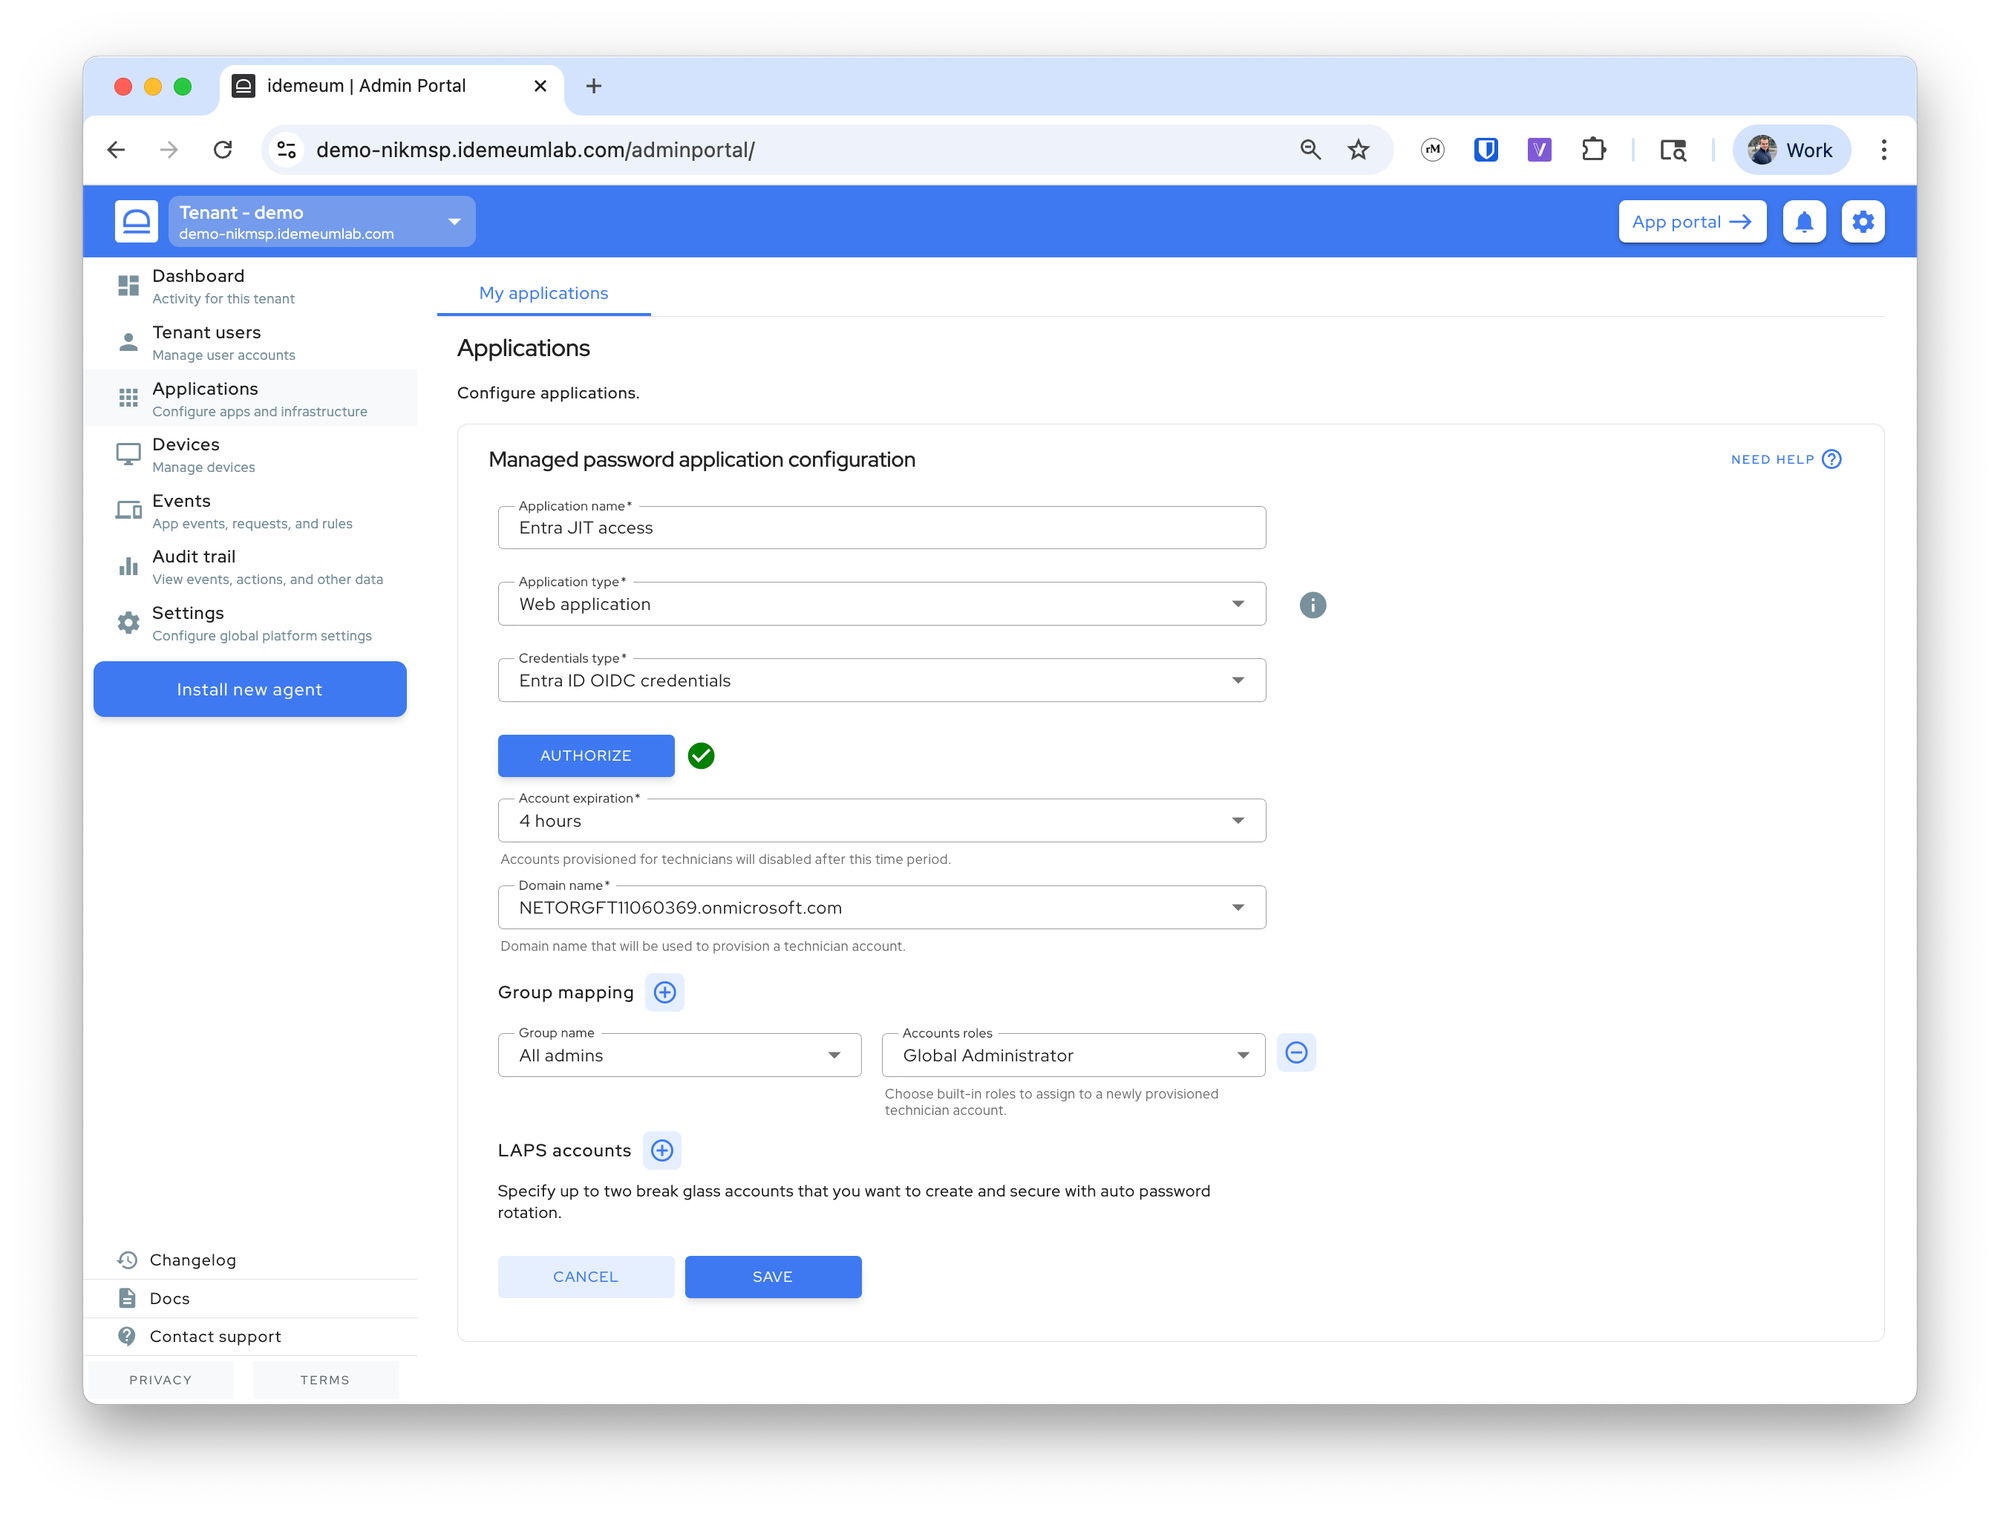Open Settings in sidebar
2000x1514 pixels.
250,622
